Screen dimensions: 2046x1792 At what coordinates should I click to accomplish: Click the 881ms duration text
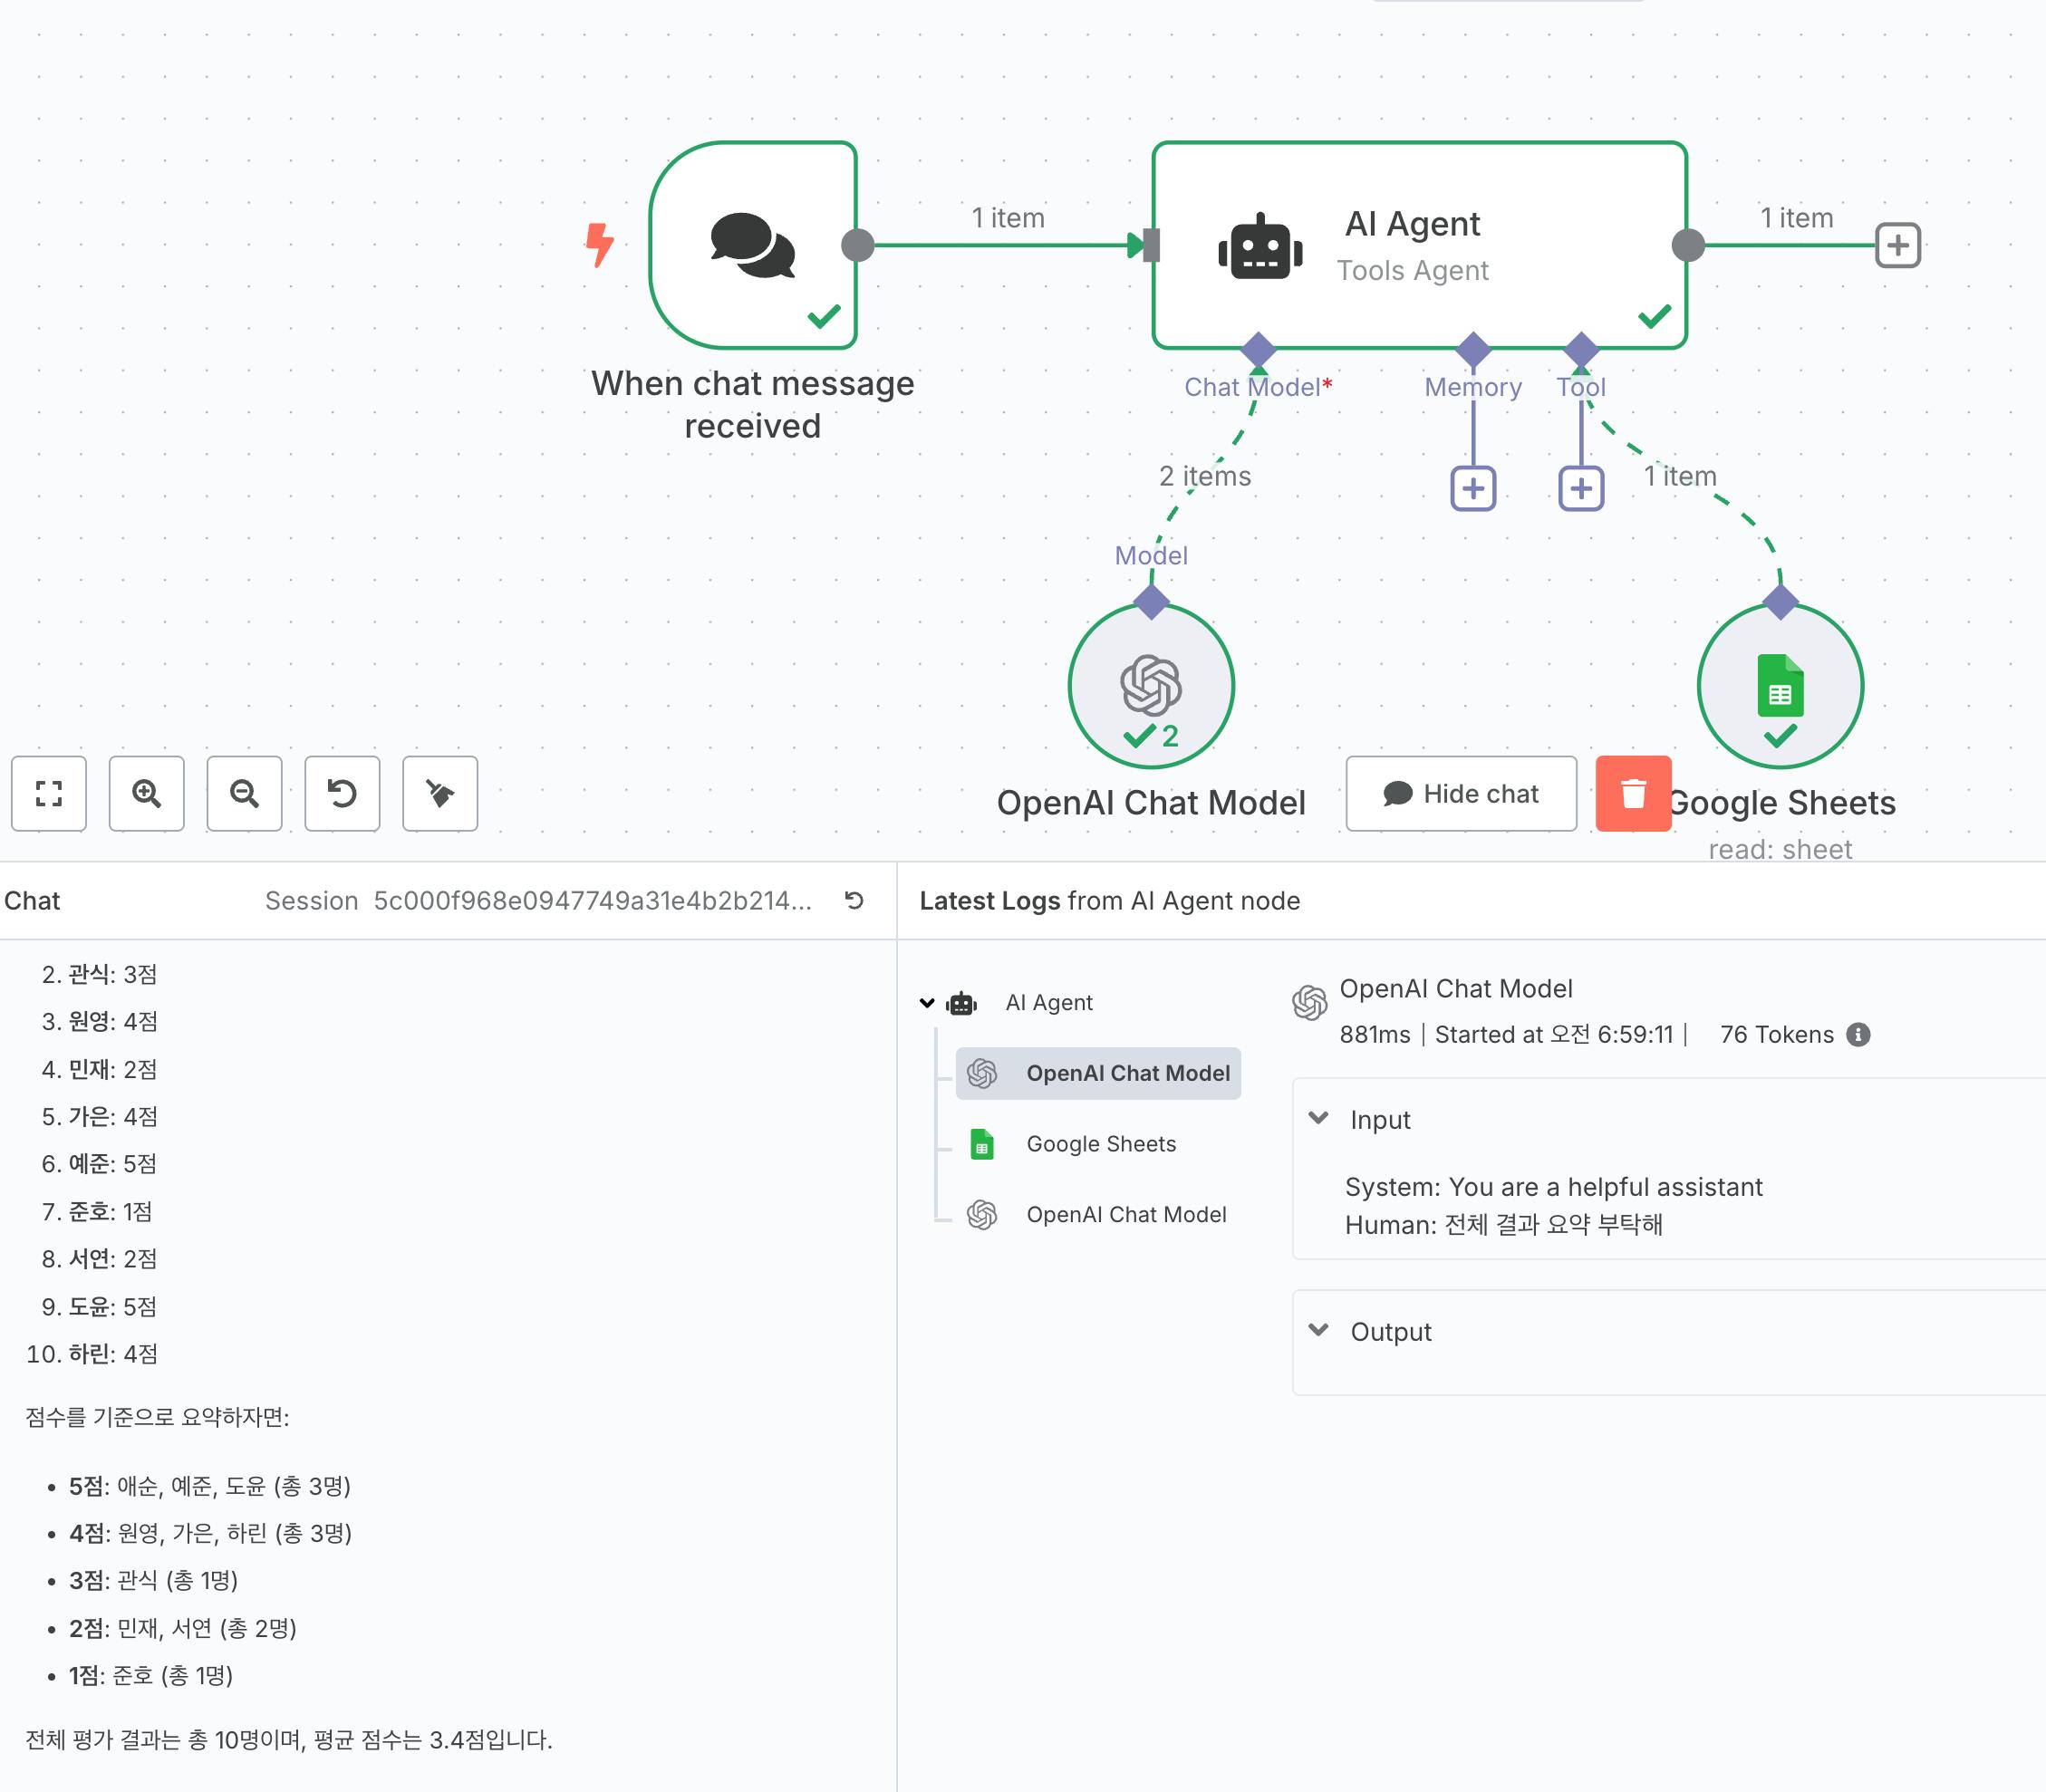click(x=1374, y=1034)
